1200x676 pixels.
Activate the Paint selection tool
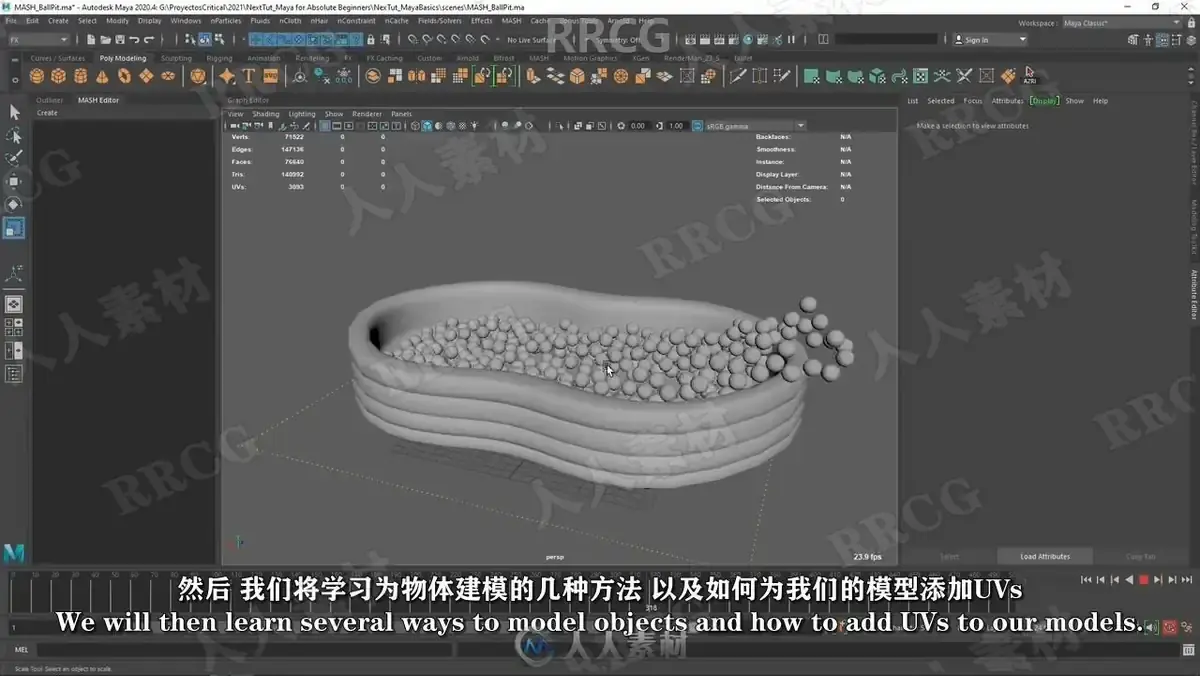tap(14, 158)
